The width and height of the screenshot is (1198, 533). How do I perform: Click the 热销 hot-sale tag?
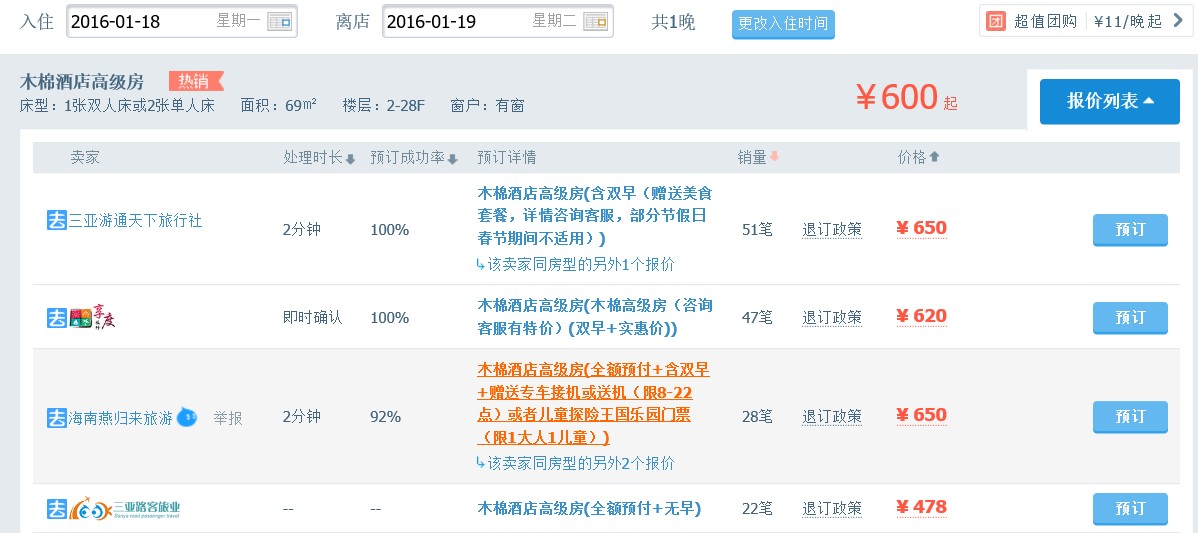pos(196,81)
